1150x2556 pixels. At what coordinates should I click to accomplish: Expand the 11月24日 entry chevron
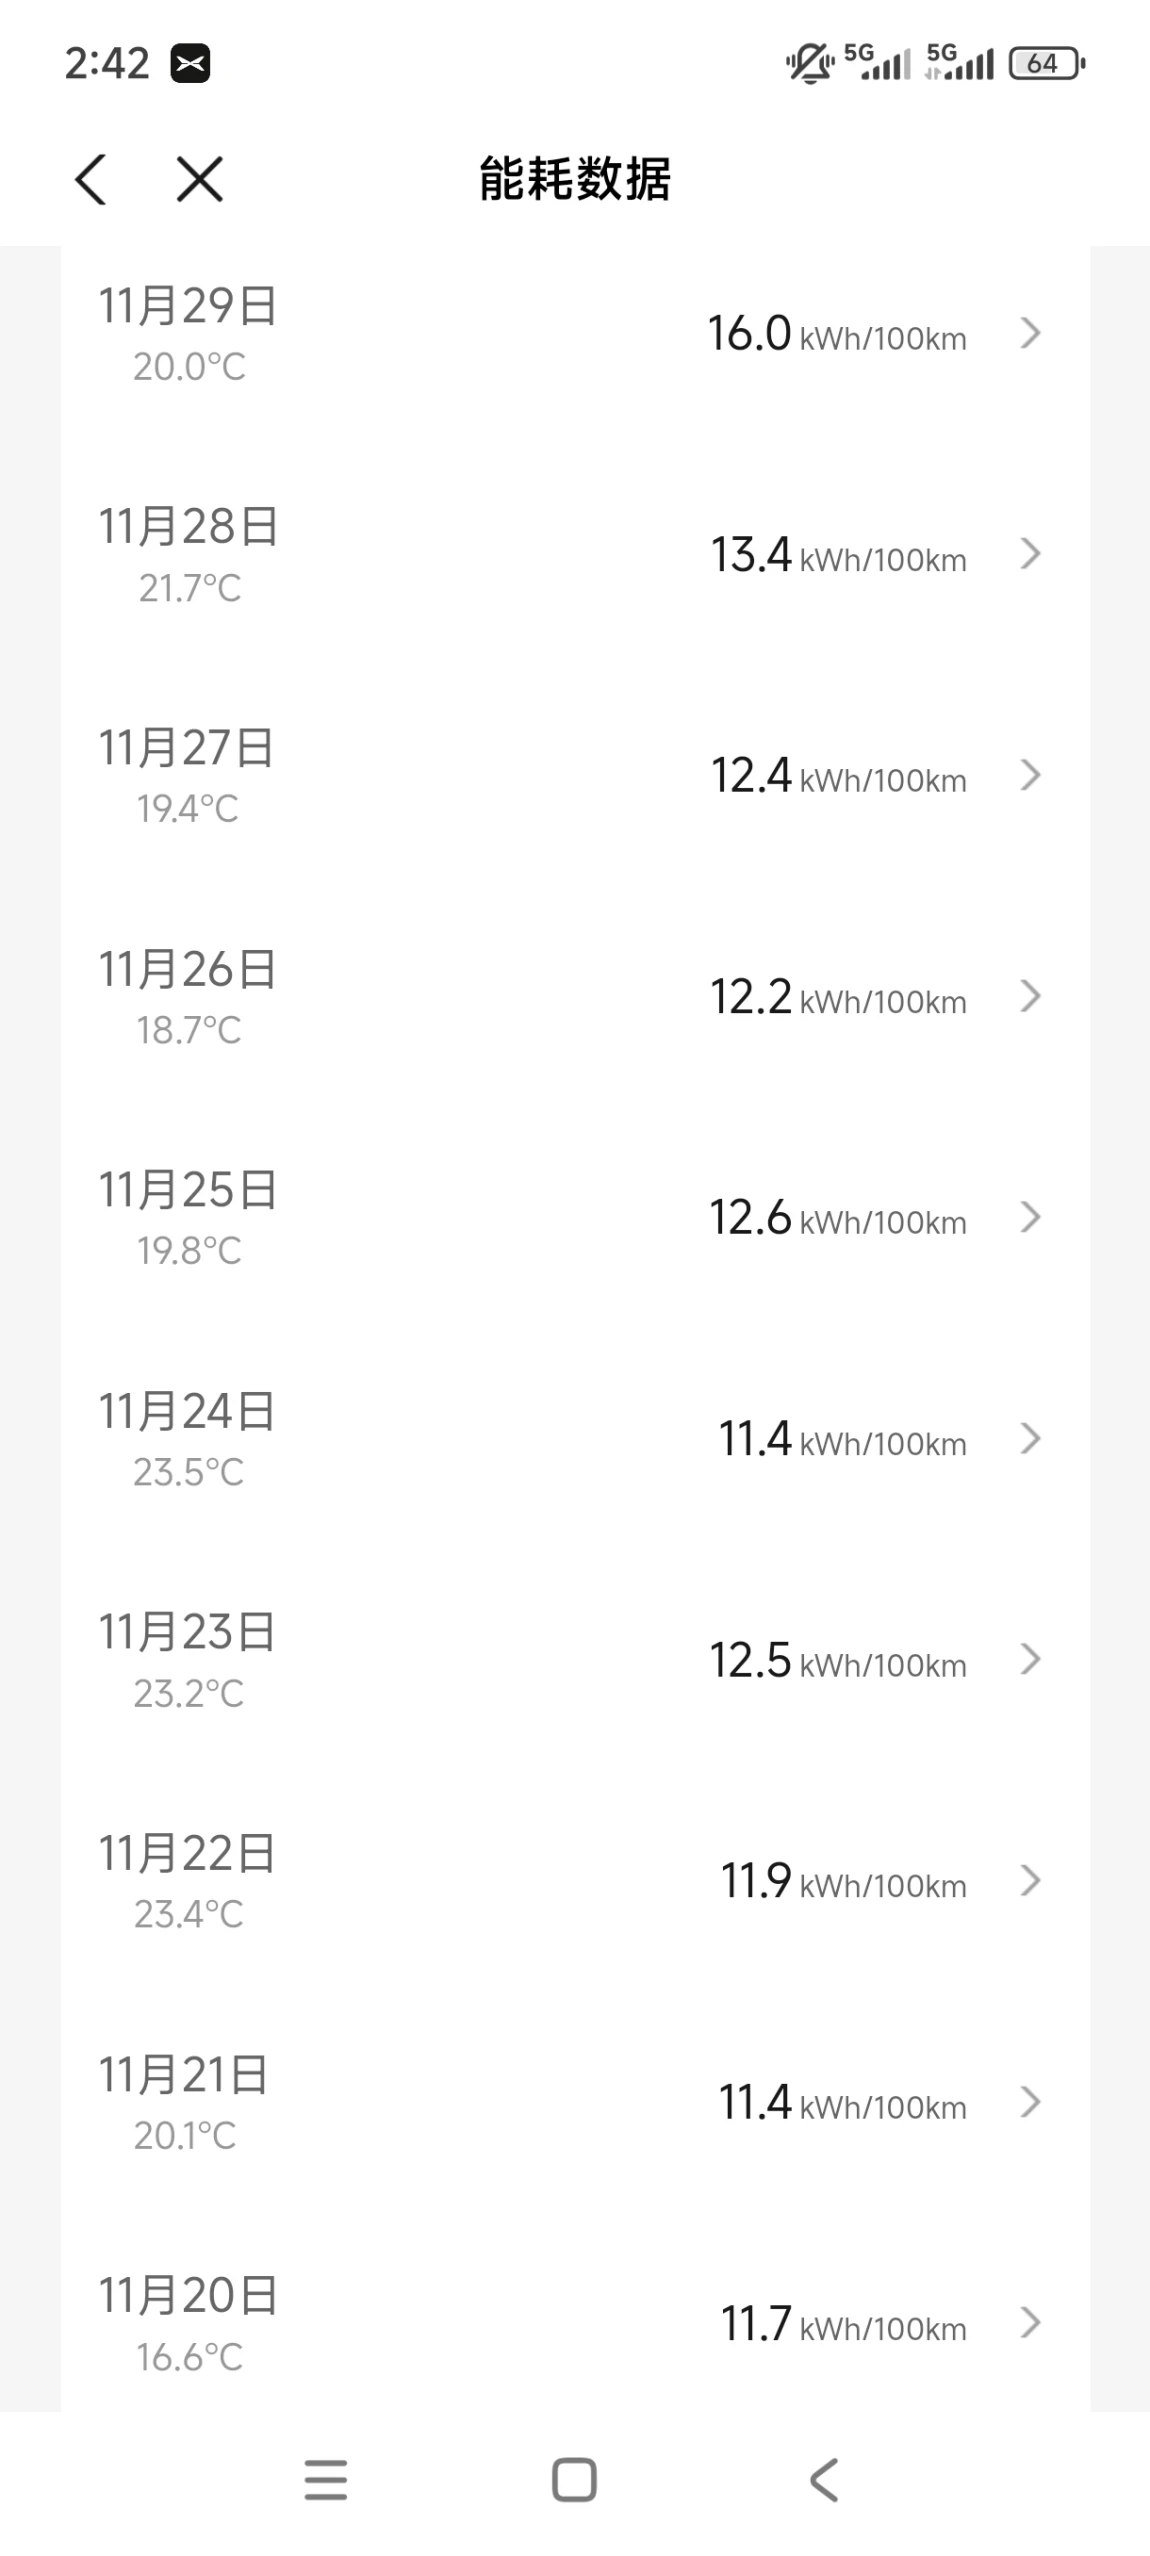(x=1030, y=1439)
